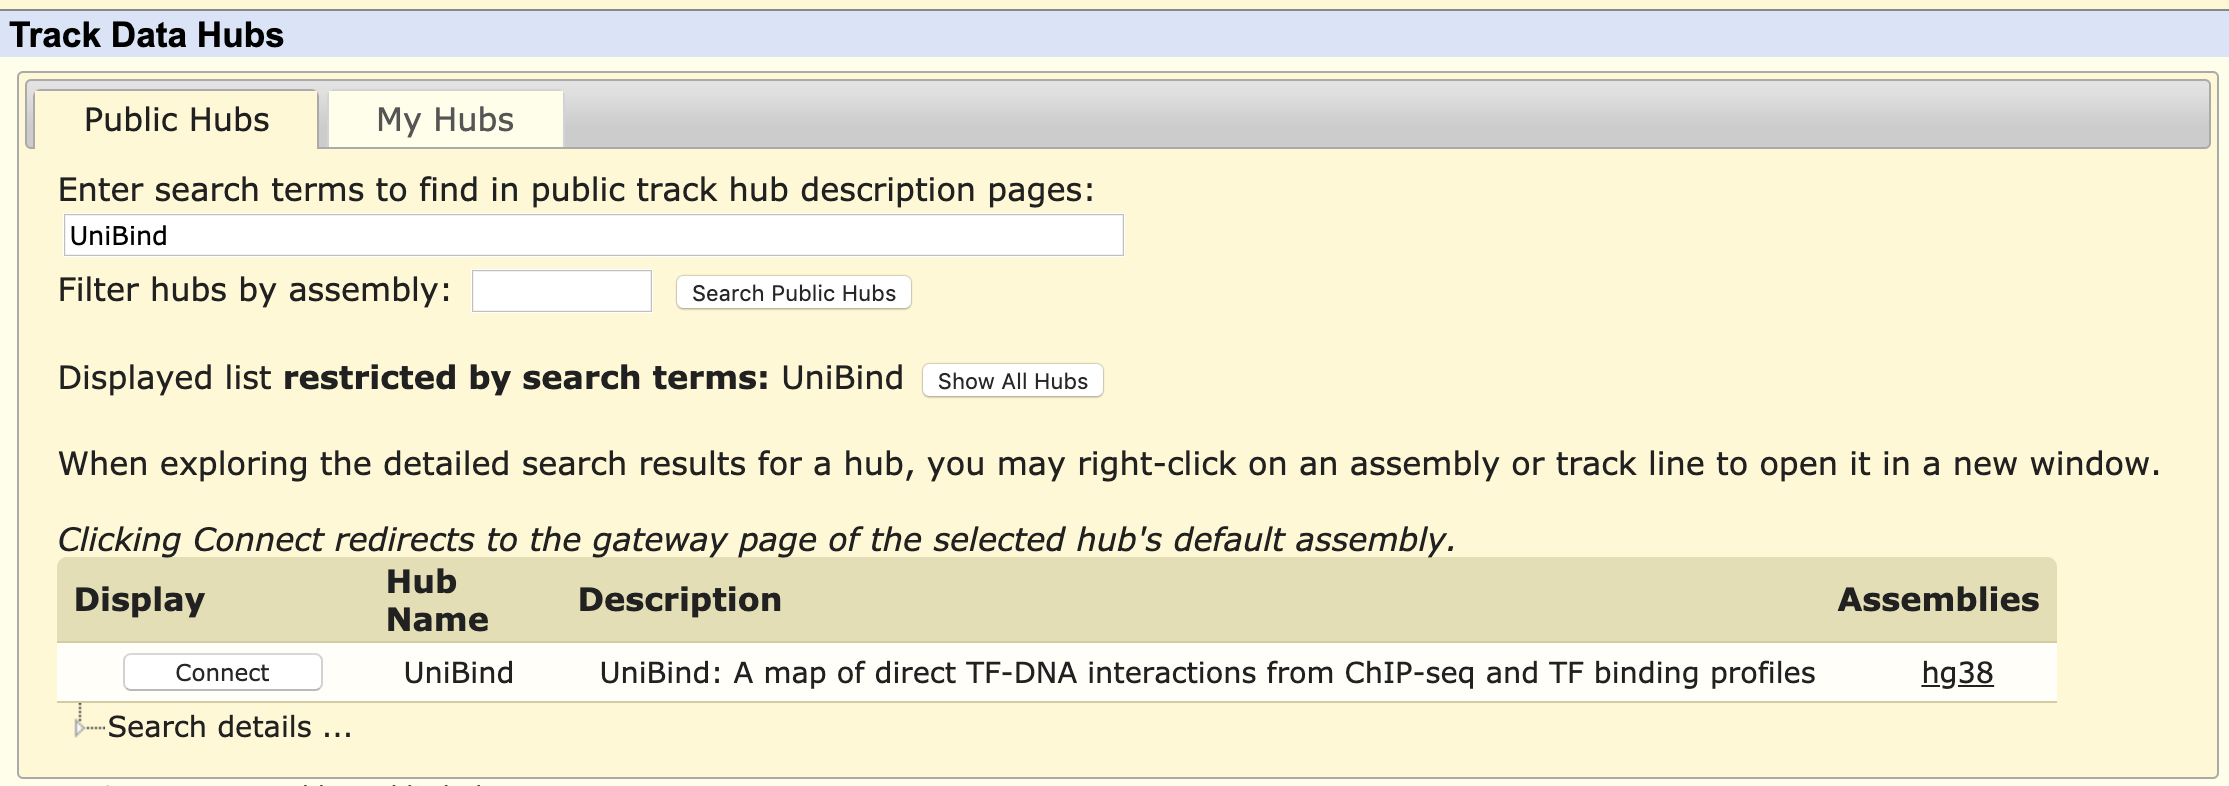The image size is (2229, 786).
Task: Click the Track Data Hubs heading
Action: (x=147, y=35)
